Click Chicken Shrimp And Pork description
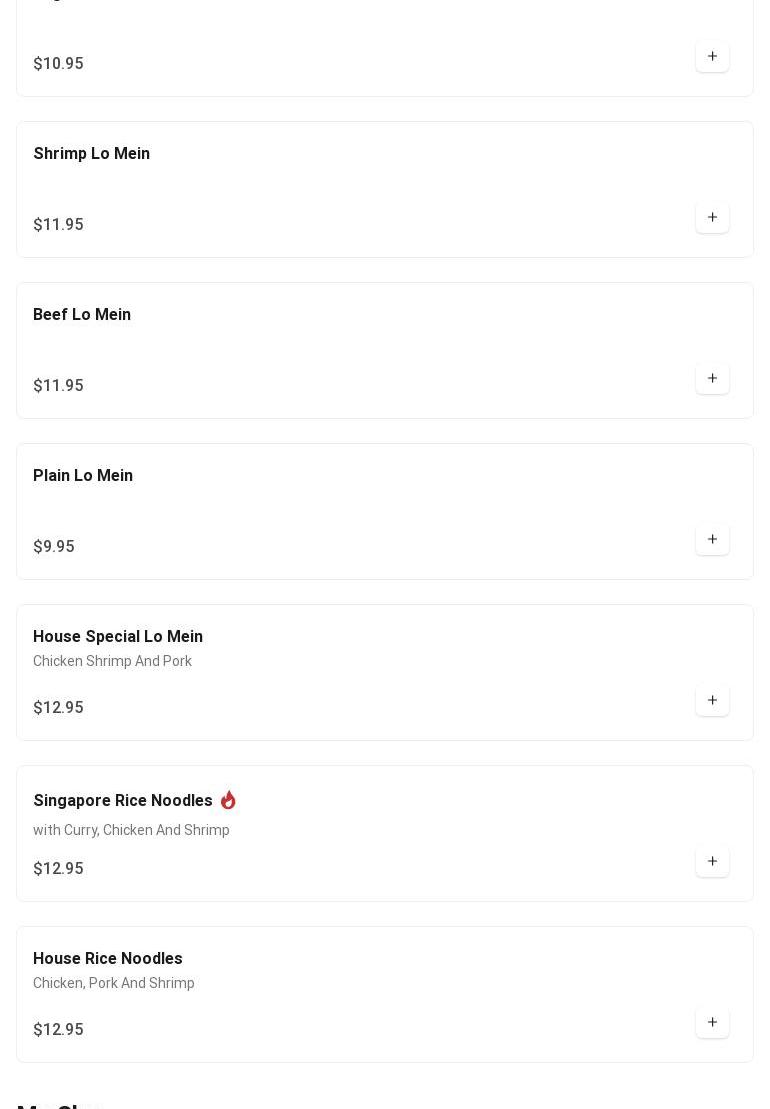Image resolution: width=770 pixels, height=1109 pixels. [x=112, y=661]
